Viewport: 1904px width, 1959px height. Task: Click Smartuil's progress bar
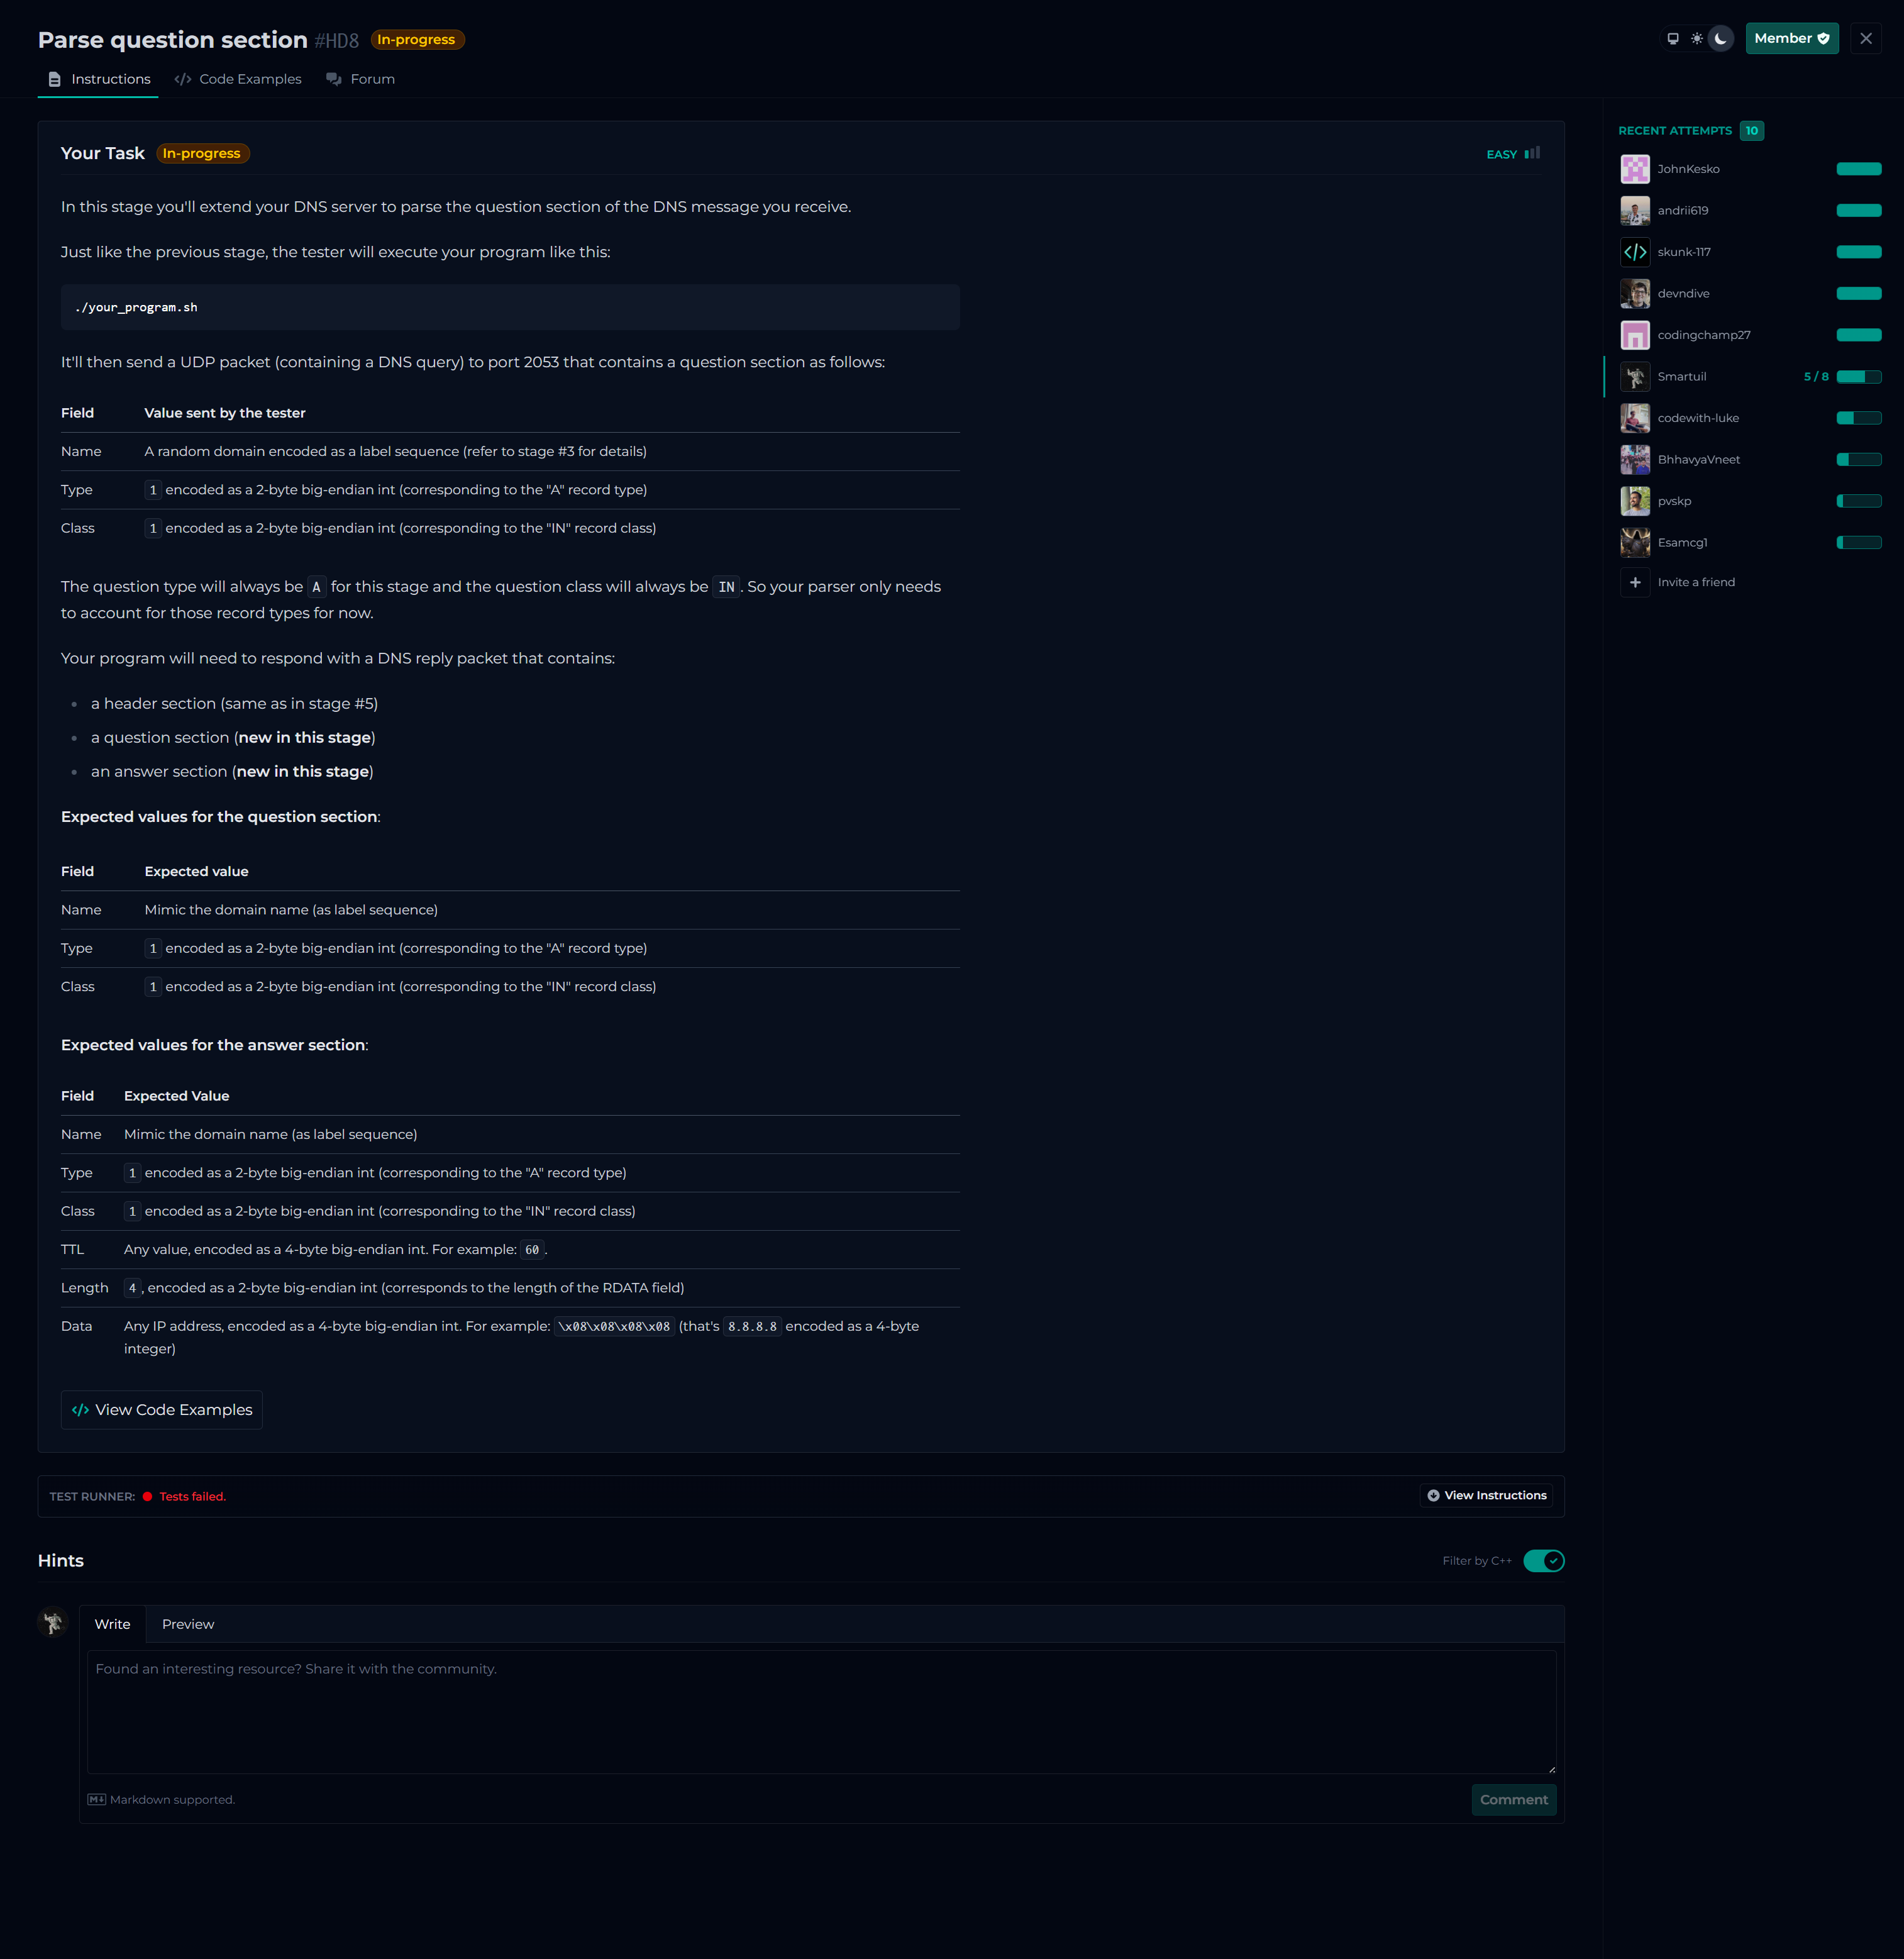click(x=1858, y=377)
